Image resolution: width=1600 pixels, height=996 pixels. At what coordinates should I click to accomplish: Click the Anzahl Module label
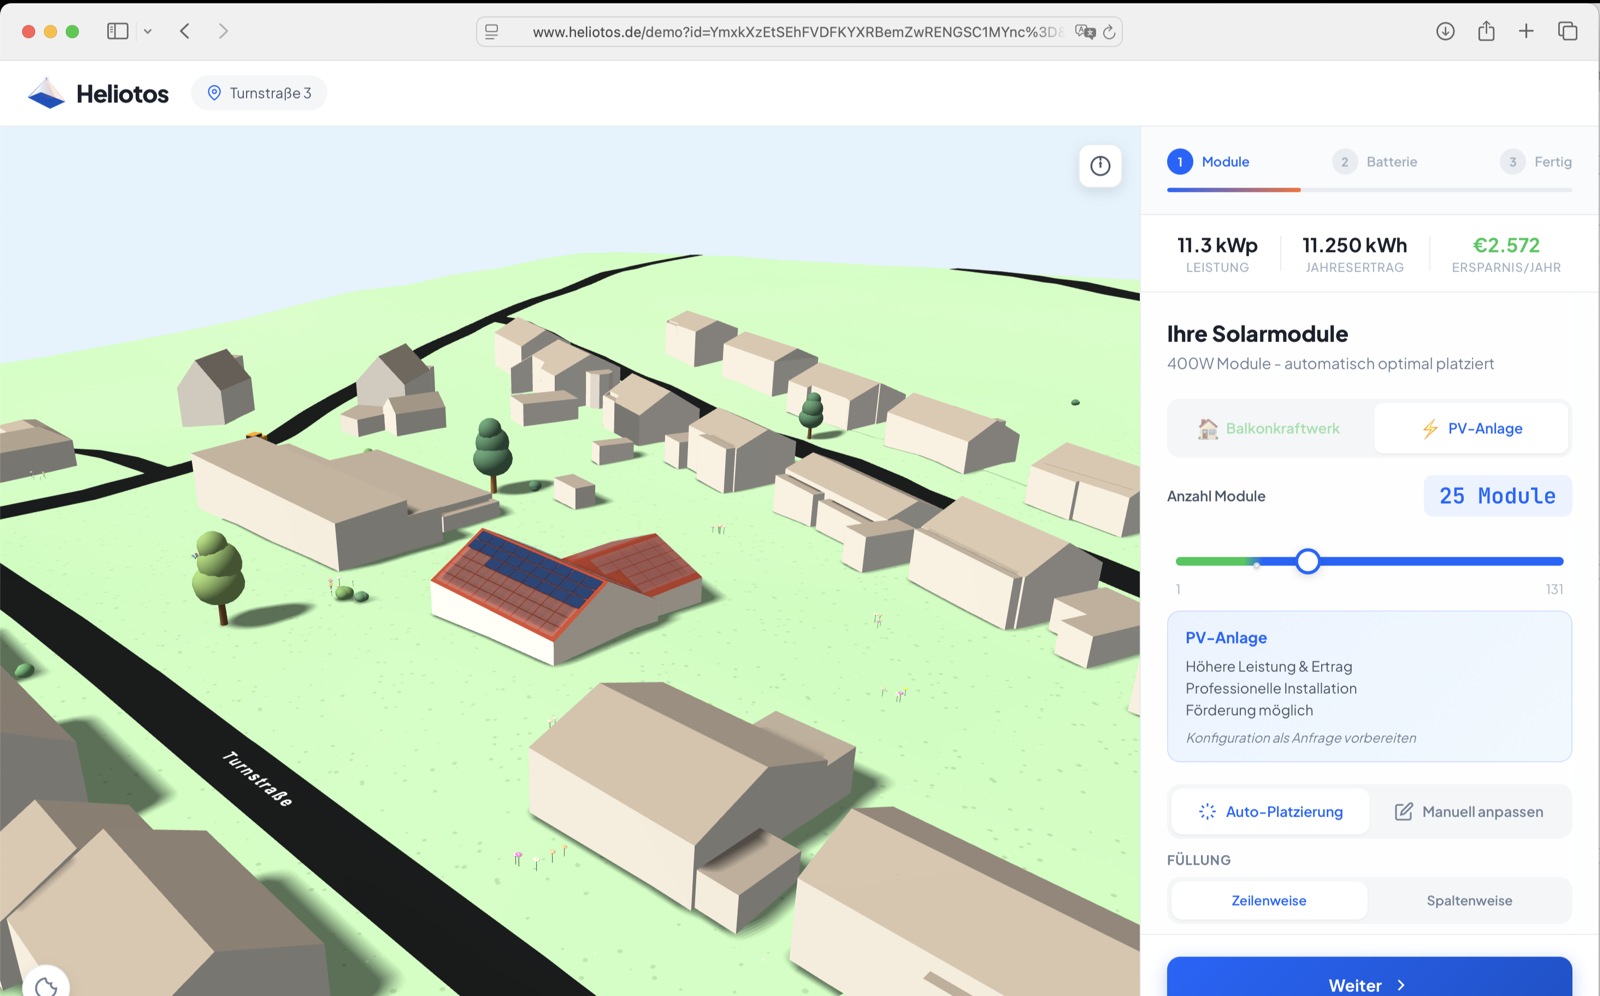1216,496
